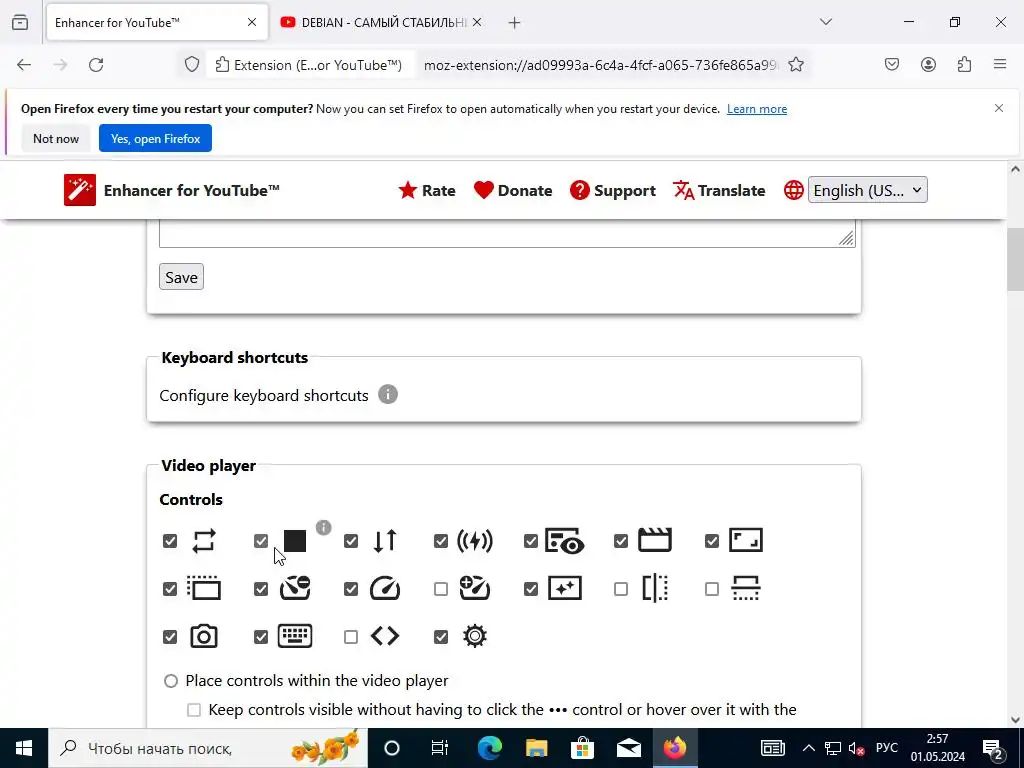1024x768 pixels.
Task: Switch to the Enhancer for YouTube tab
Action: pyautogui.click(x=157, y=22)
